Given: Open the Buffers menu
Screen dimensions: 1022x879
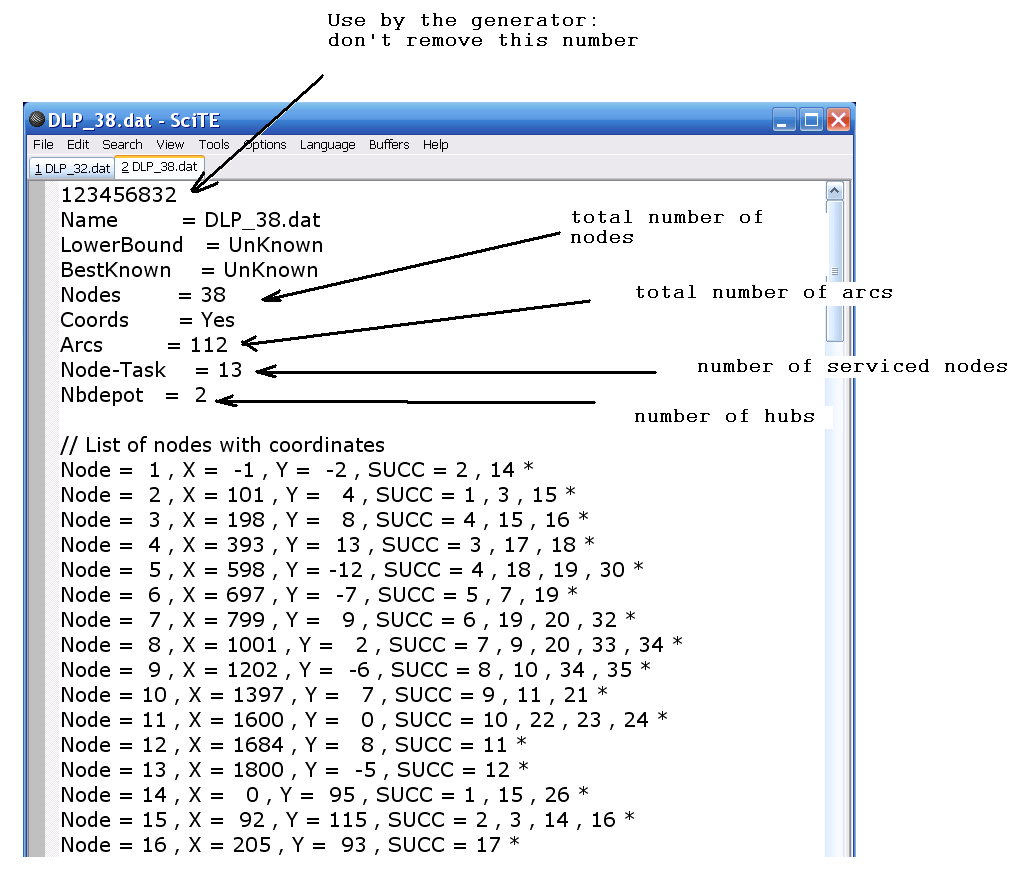Looking at the screenshot, I should pyautogui.click(x=388, y=145).
